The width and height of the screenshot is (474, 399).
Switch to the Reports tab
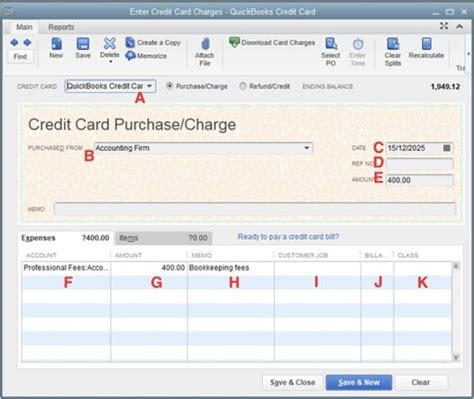pos(61,27)
